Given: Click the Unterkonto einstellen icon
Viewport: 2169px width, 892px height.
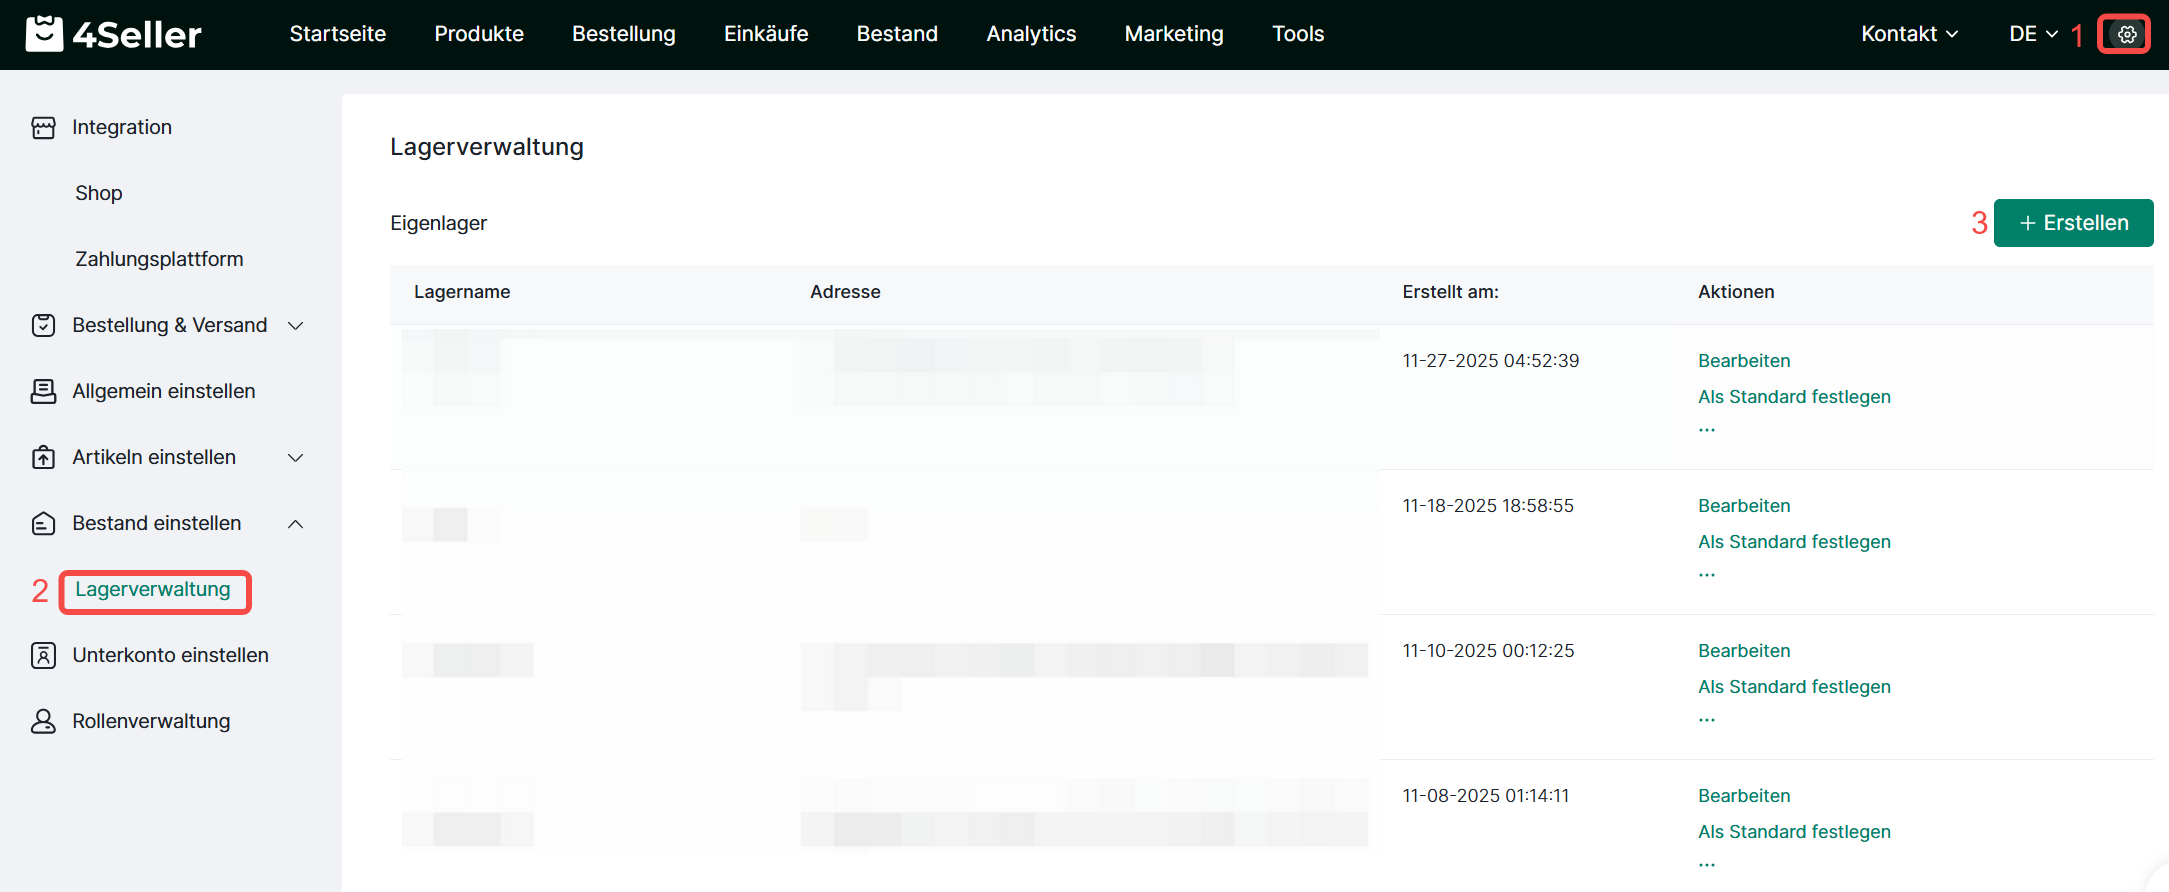Looking at the screenshot, I should [x=43, y=656].
